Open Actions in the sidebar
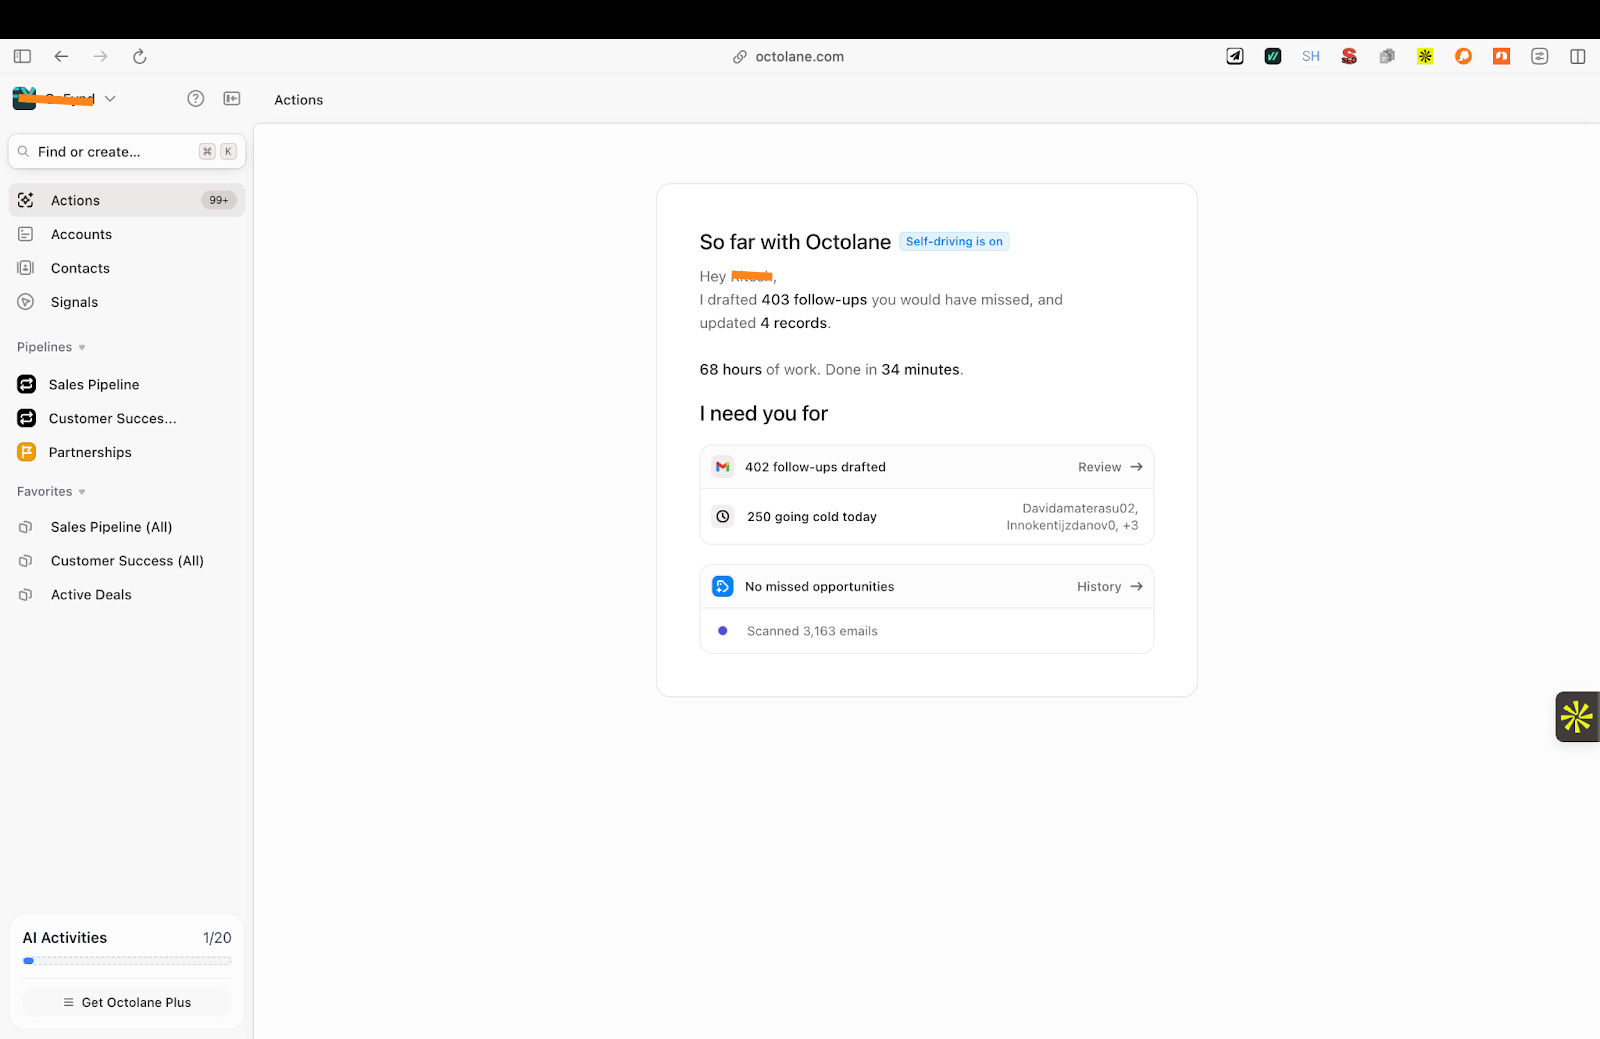 127,200
